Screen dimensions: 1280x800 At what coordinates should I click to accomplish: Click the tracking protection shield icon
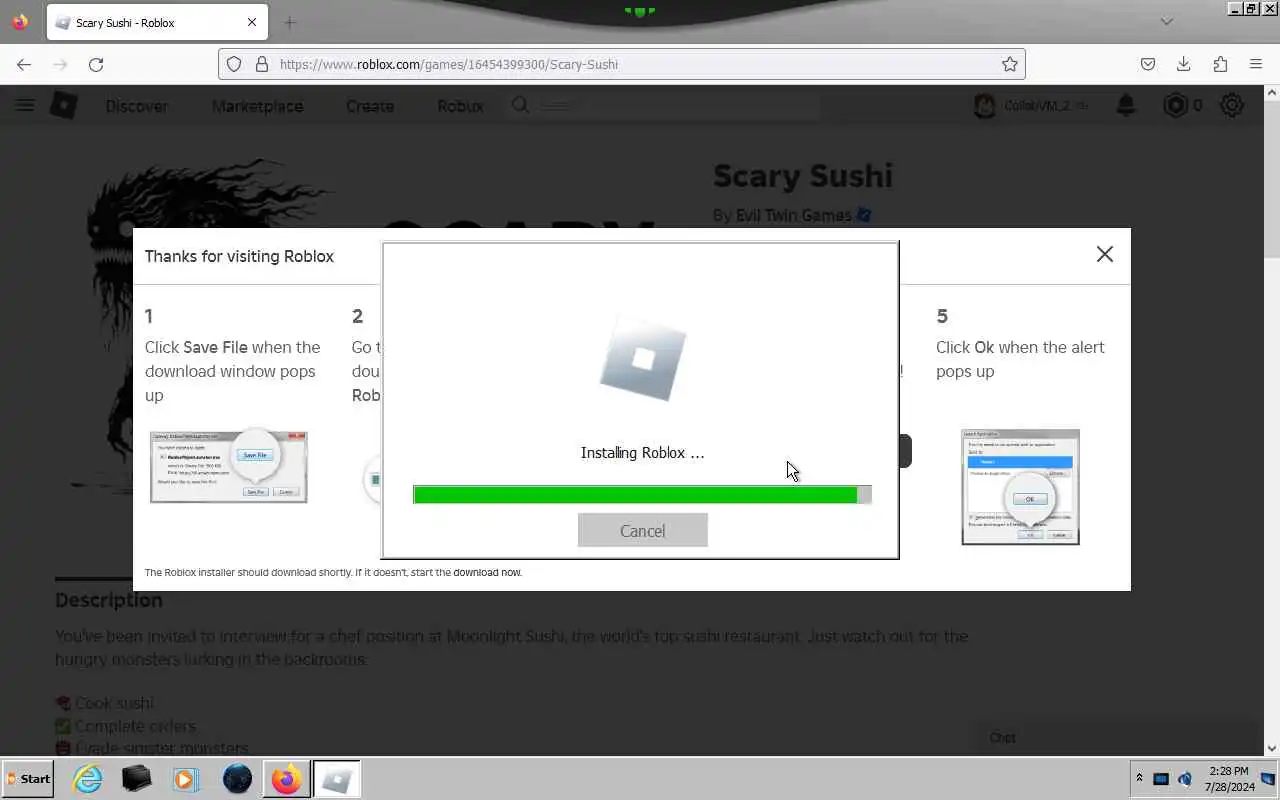(234, 64)
